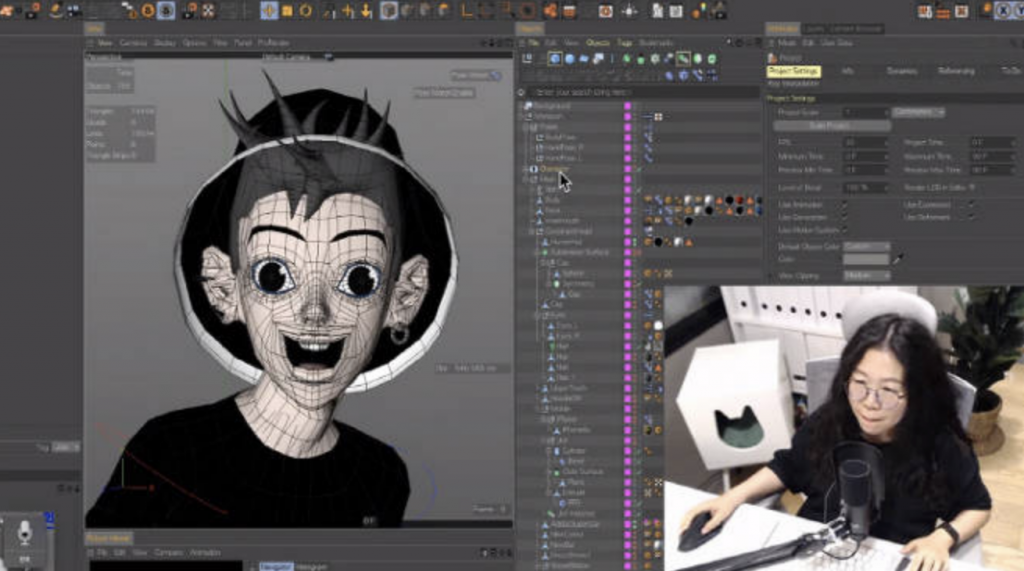This screenshot has height=571, width=1024.
Task: Click the Cube primitive icon in toolbar
Action: click(389, 10)
